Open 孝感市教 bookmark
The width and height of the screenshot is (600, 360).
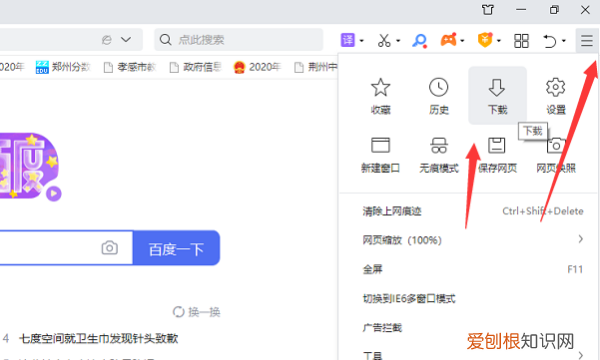tap(130, 67)
